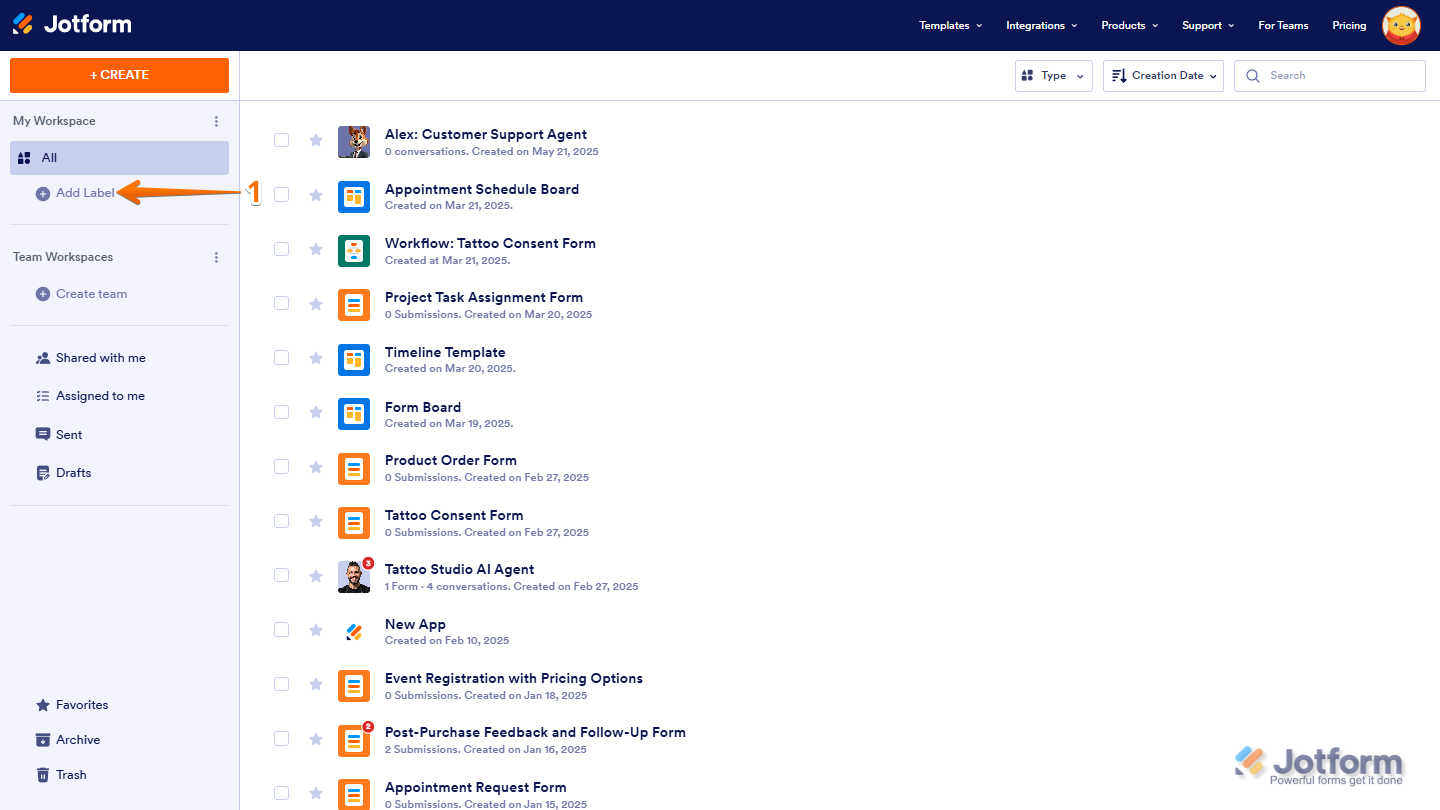This screenshot has width=1440, height=810.
Task: Click the plus icon beside Add Label
Action: click(43, 194)
